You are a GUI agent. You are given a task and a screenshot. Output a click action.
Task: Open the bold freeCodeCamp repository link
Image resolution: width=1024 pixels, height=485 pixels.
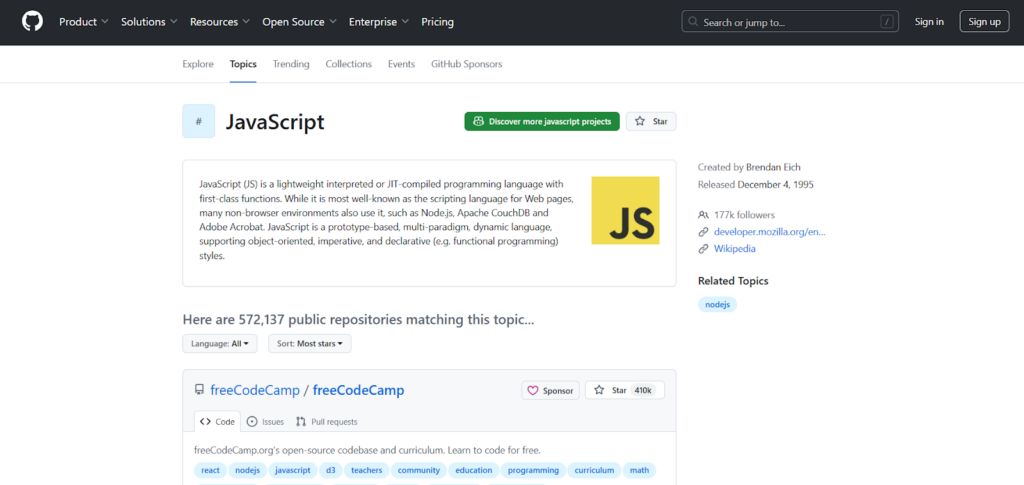(359, 390)
